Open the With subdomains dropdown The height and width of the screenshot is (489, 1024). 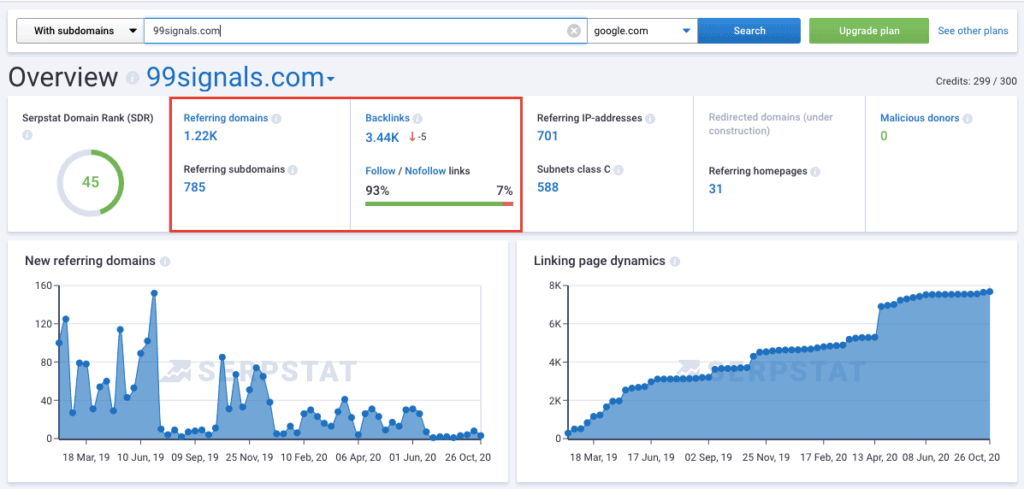pyautogui.click(x=79, y=31)
